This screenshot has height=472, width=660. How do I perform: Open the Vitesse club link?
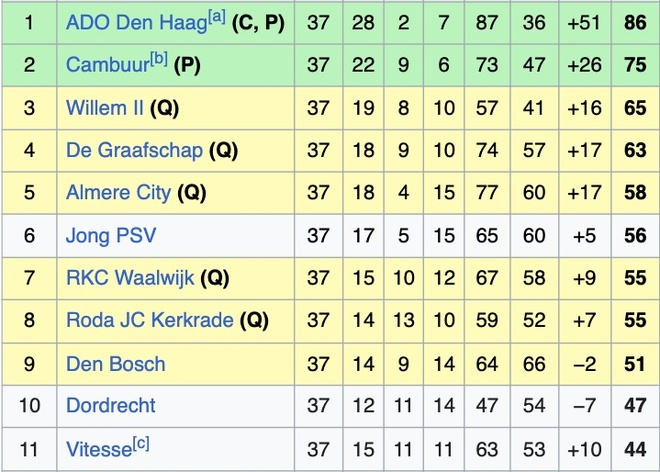(x=97, y=449)
